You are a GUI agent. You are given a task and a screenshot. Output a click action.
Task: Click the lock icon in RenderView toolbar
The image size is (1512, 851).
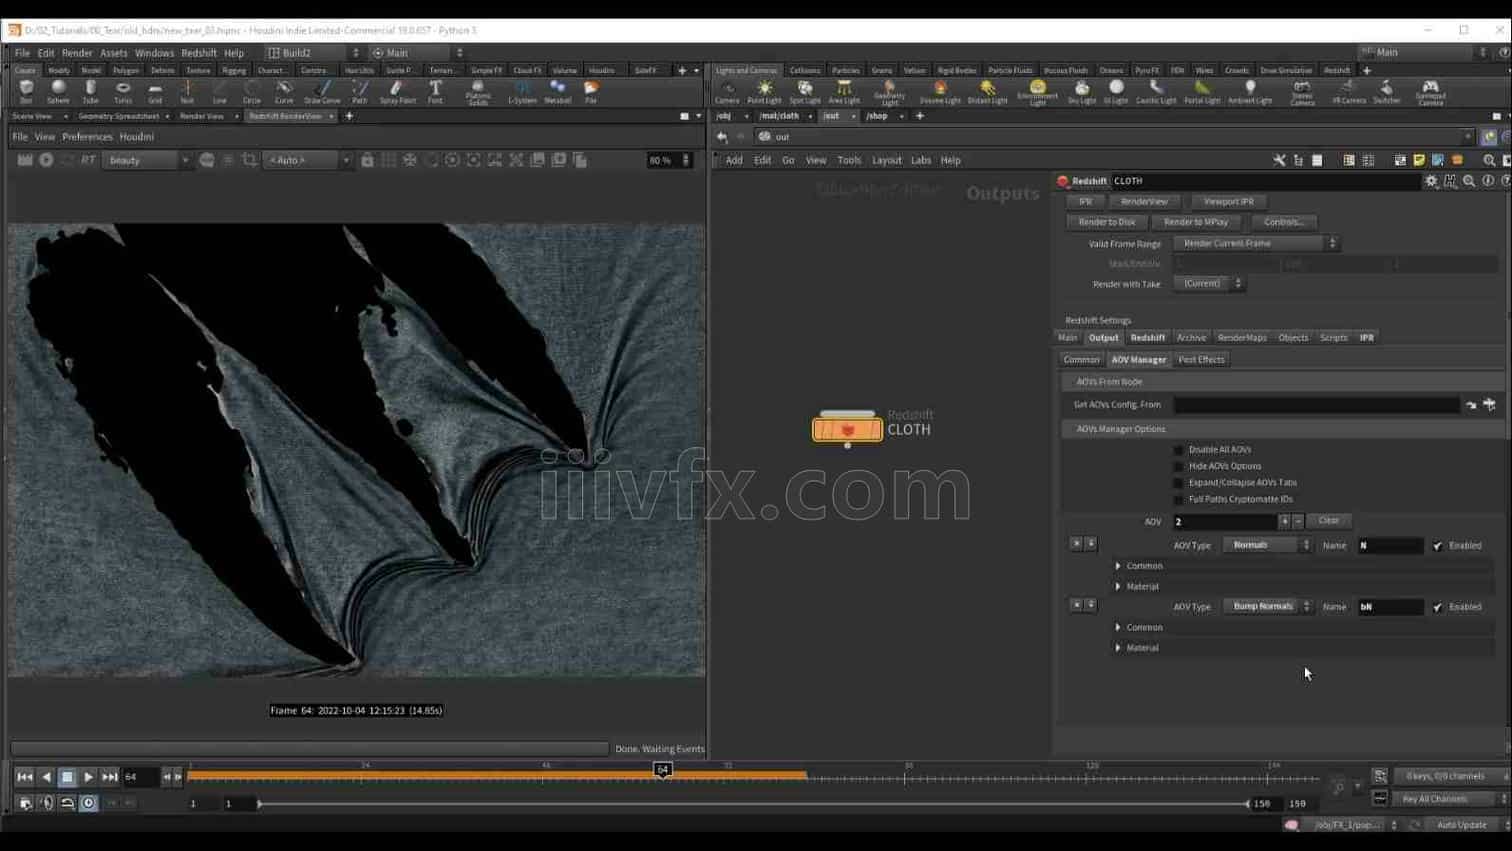pos(367,160)
